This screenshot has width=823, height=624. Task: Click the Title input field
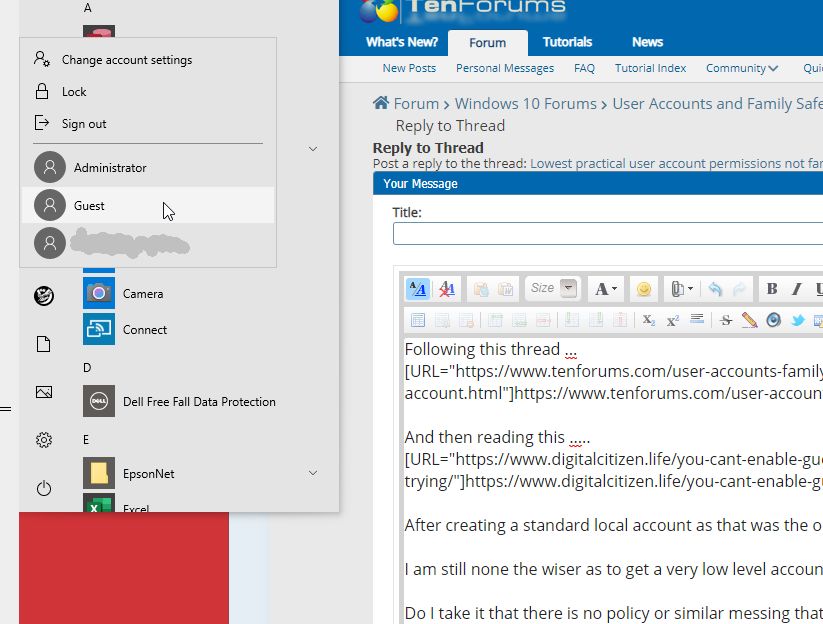pyautogui.click(x=608, y=234)
